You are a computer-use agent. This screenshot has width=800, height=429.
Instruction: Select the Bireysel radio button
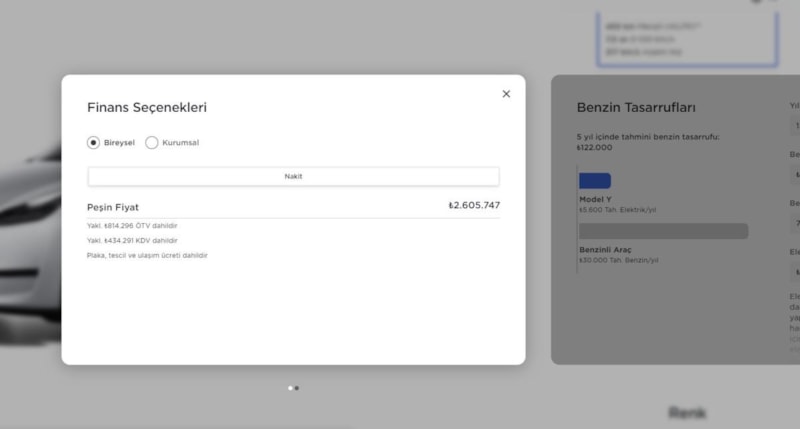(94, 143)
